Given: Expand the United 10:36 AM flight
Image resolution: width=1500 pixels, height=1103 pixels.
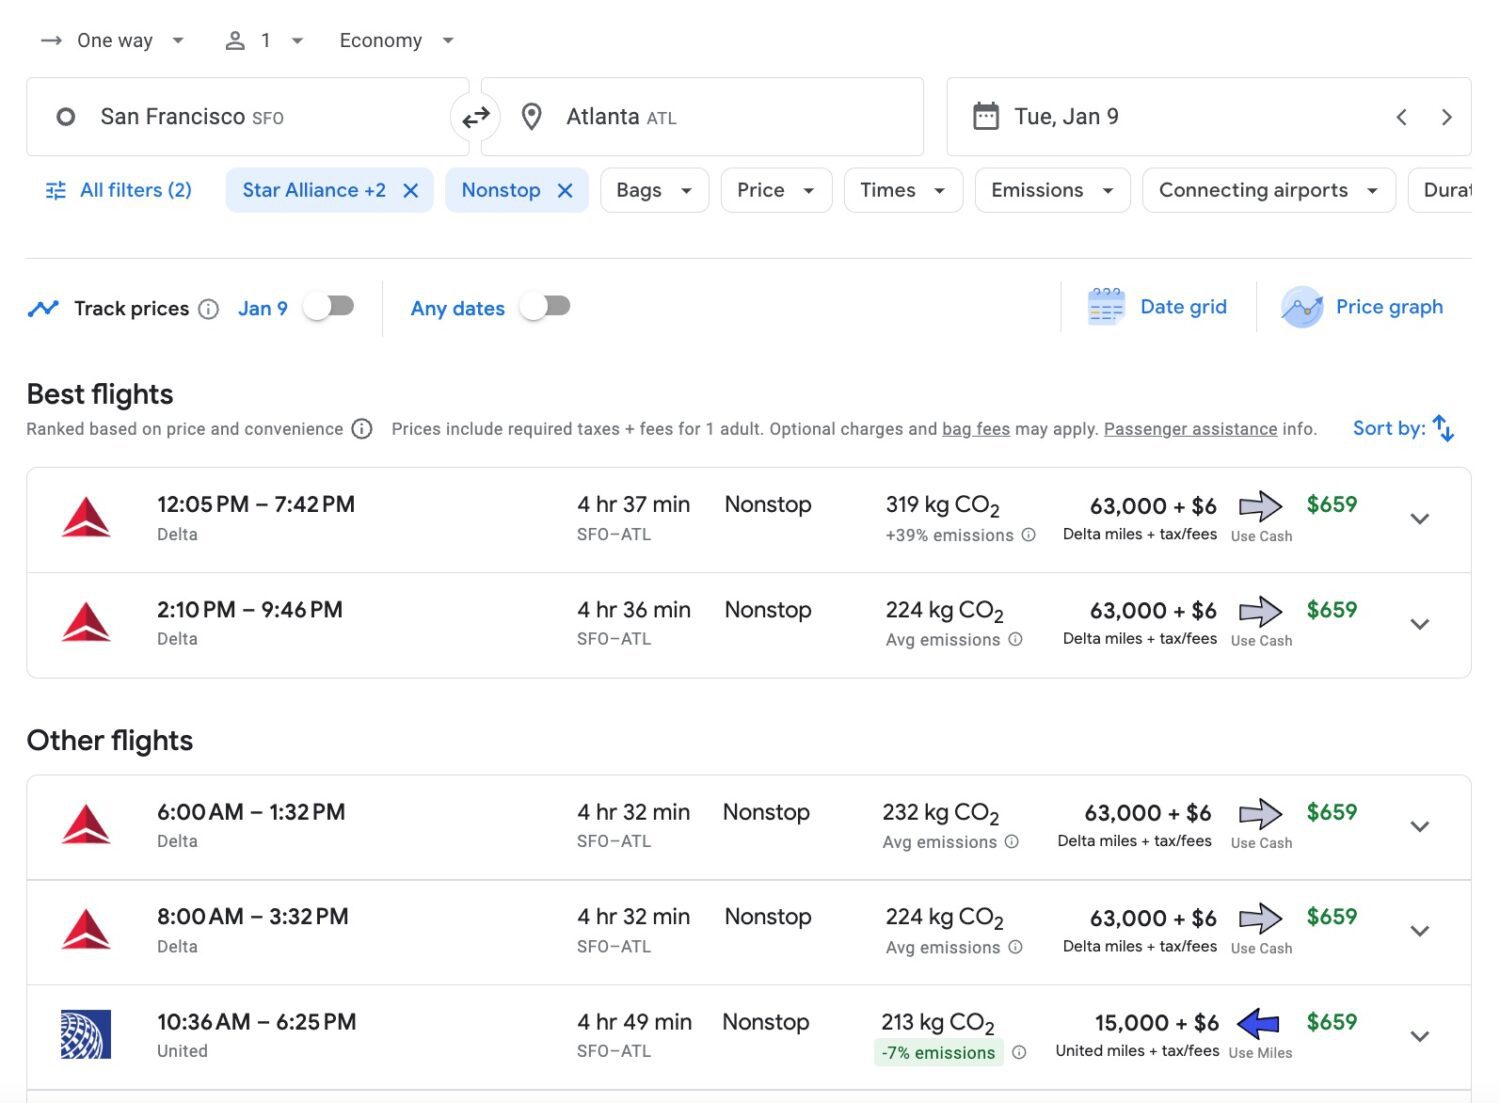Looking at the screenshot, I should [1419, 1037].
